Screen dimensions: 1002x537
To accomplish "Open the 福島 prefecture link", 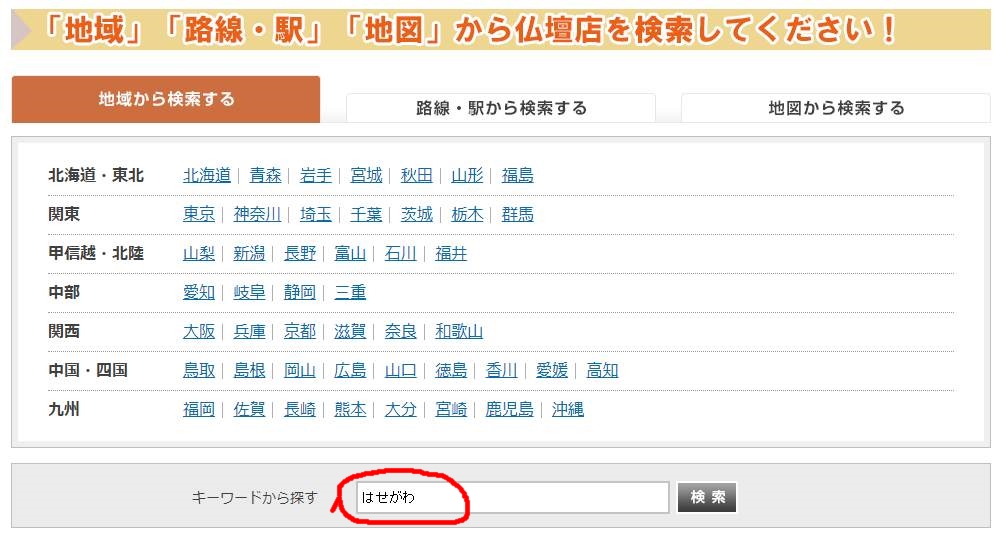I will pyautogui.click(x=517, y=175).
